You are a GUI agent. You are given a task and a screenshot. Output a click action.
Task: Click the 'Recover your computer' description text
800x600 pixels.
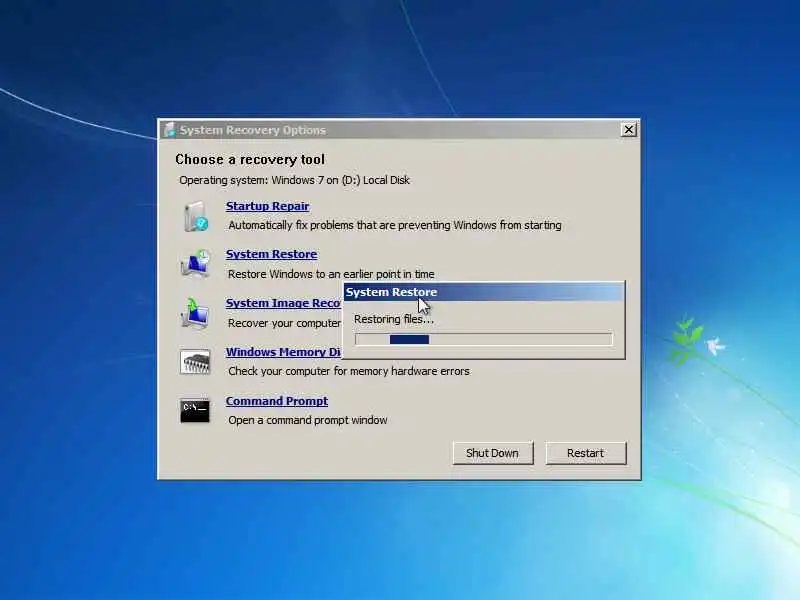coord(284,323)
